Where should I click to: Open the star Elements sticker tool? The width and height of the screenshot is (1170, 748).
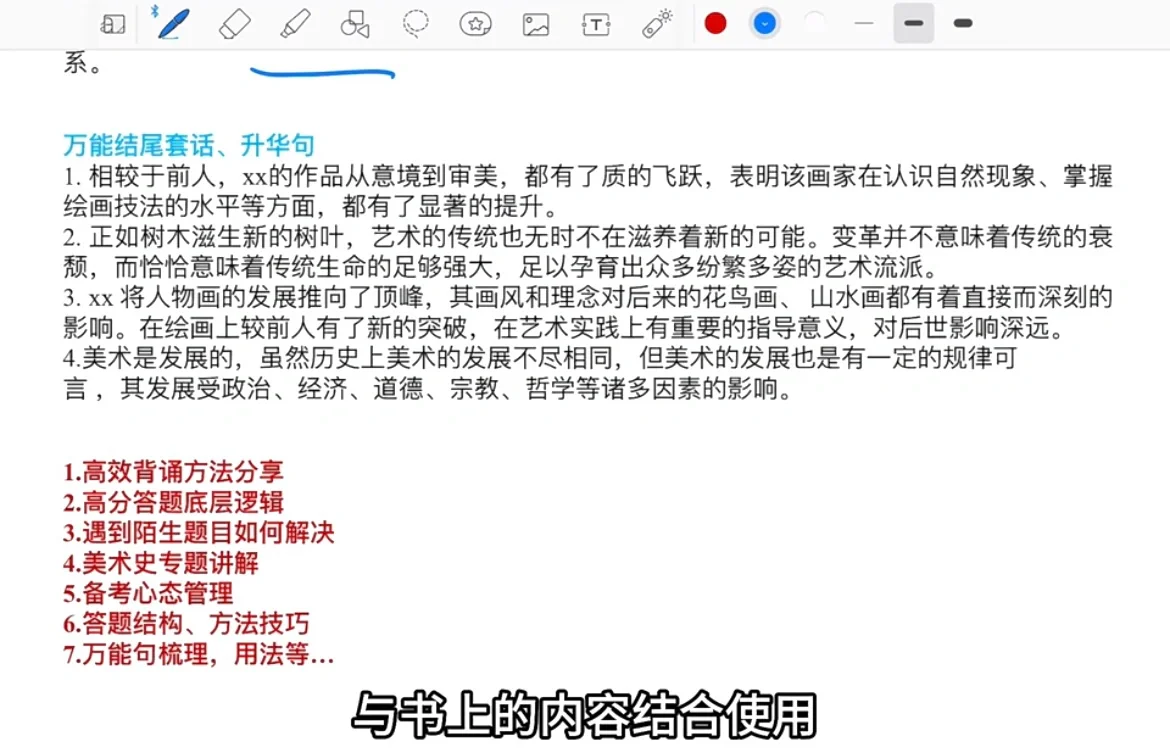[475, 25]
